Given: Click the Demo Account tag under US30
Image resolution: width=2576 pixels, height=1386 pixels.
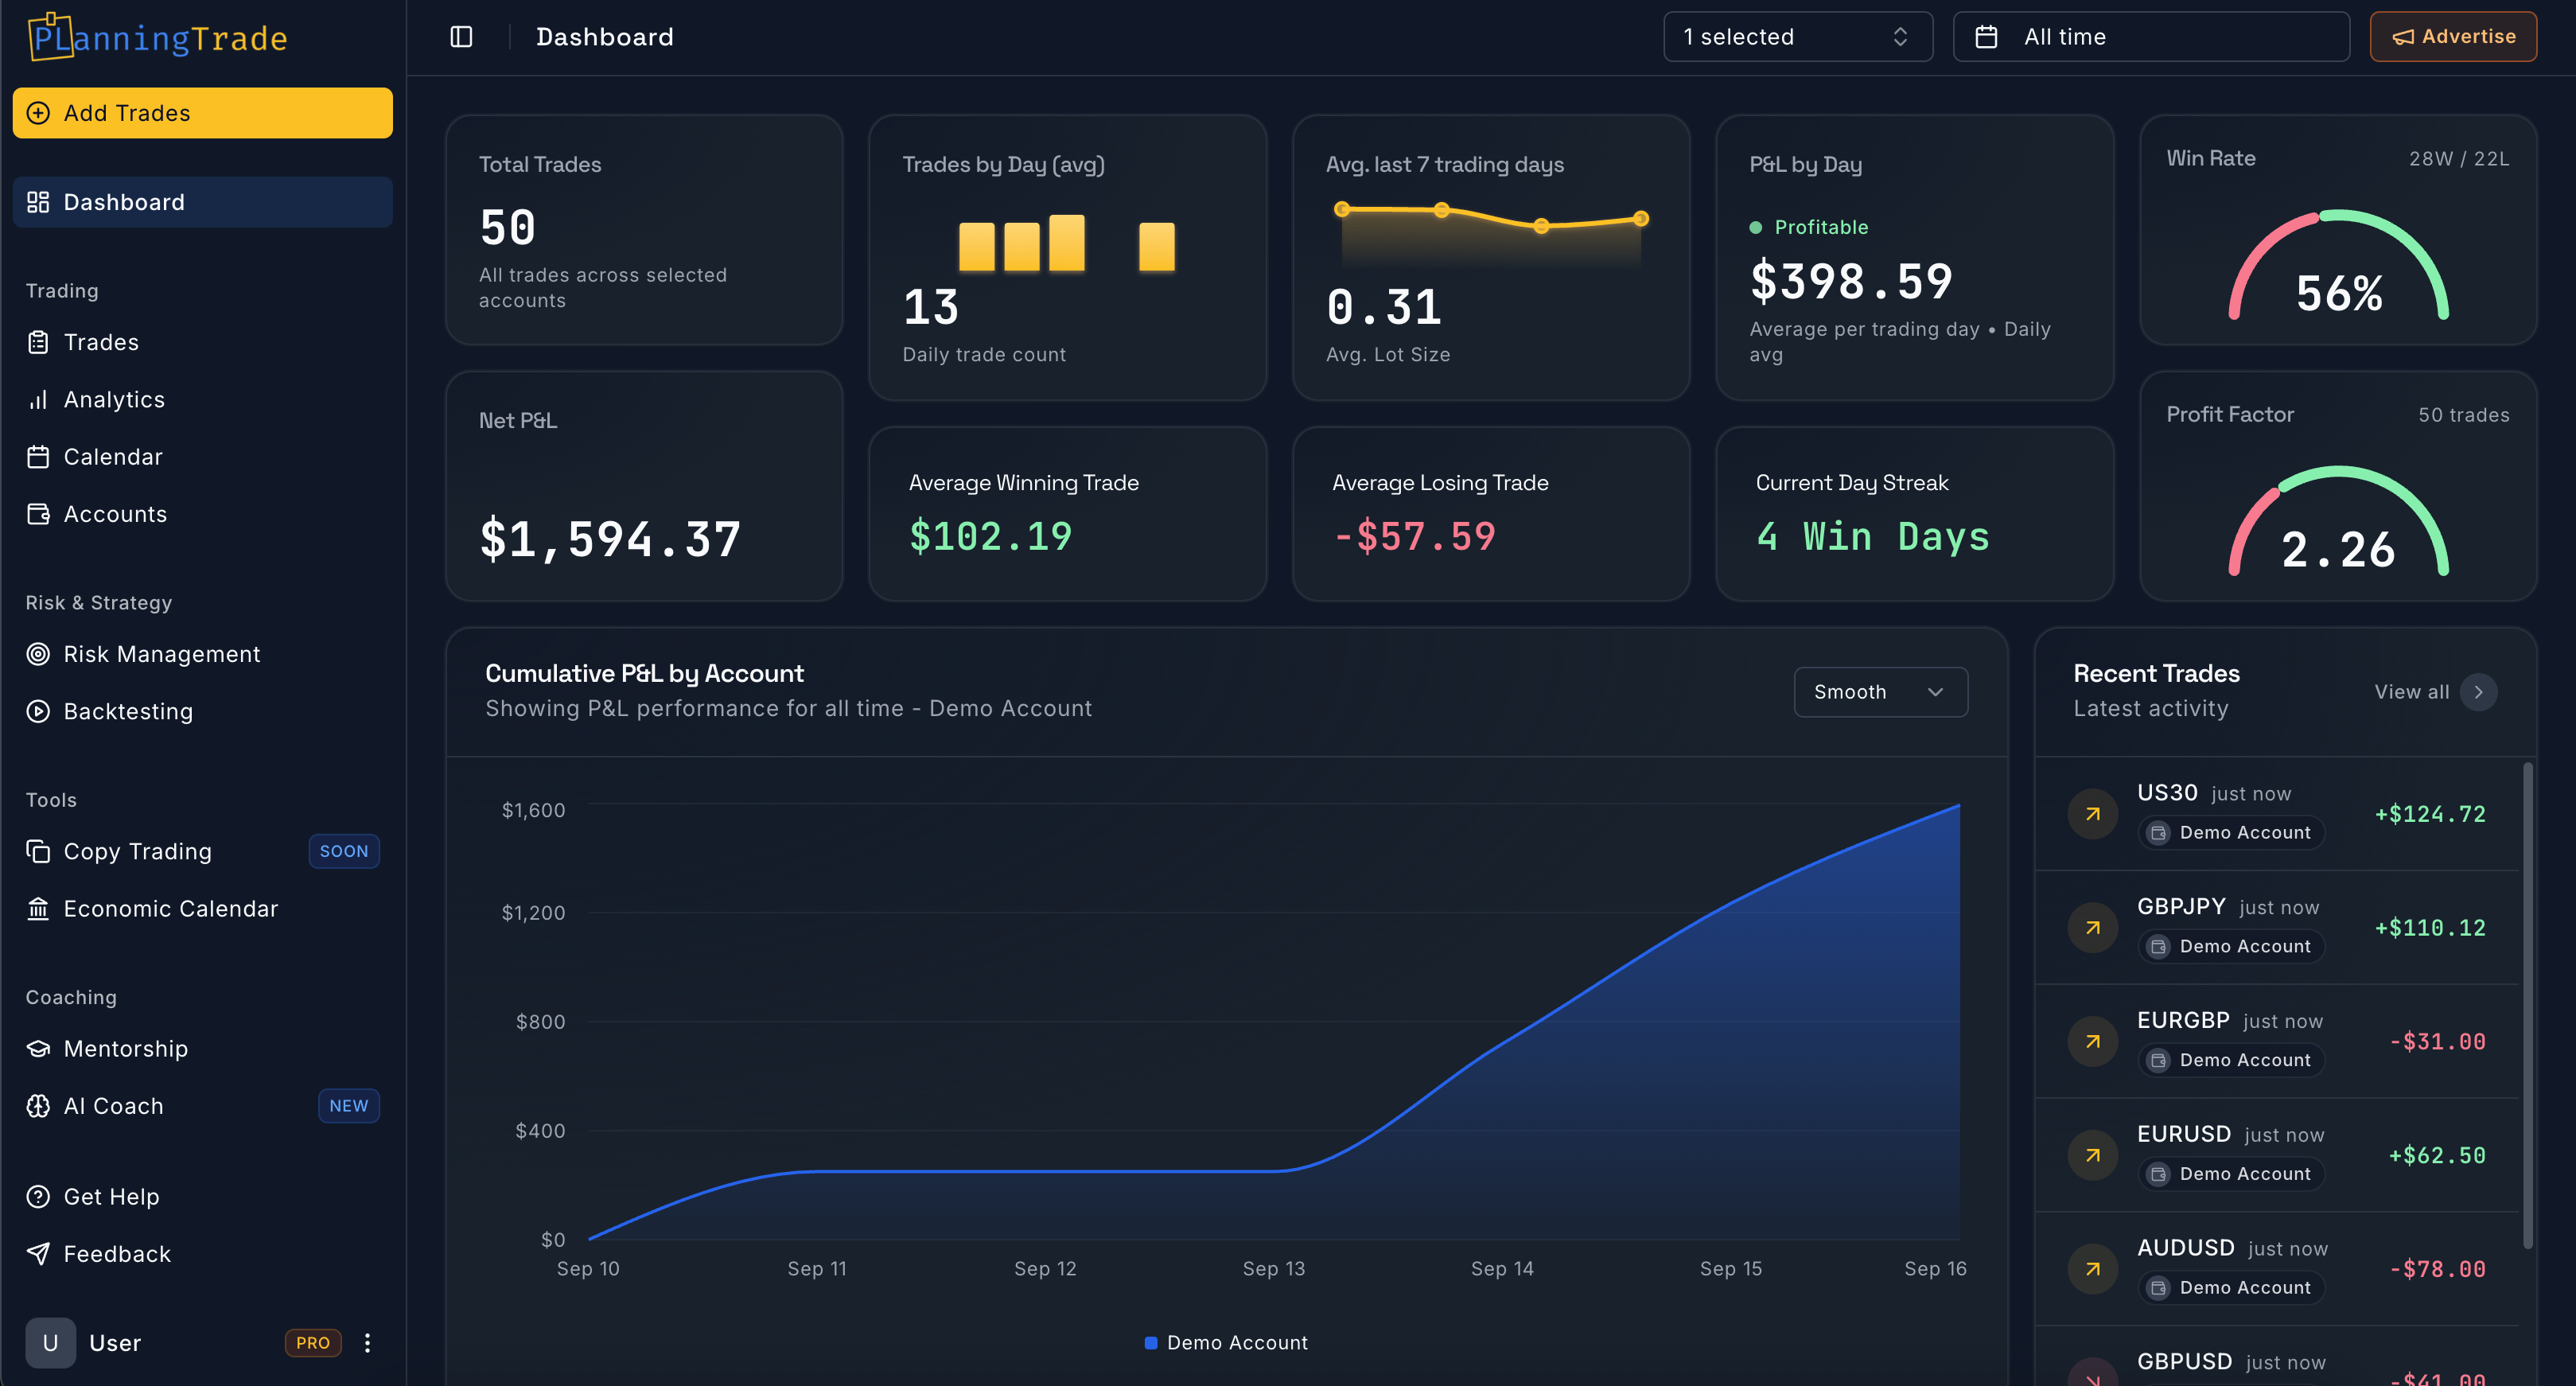Looking at the screenshot, I should (x=2231, y=833).
